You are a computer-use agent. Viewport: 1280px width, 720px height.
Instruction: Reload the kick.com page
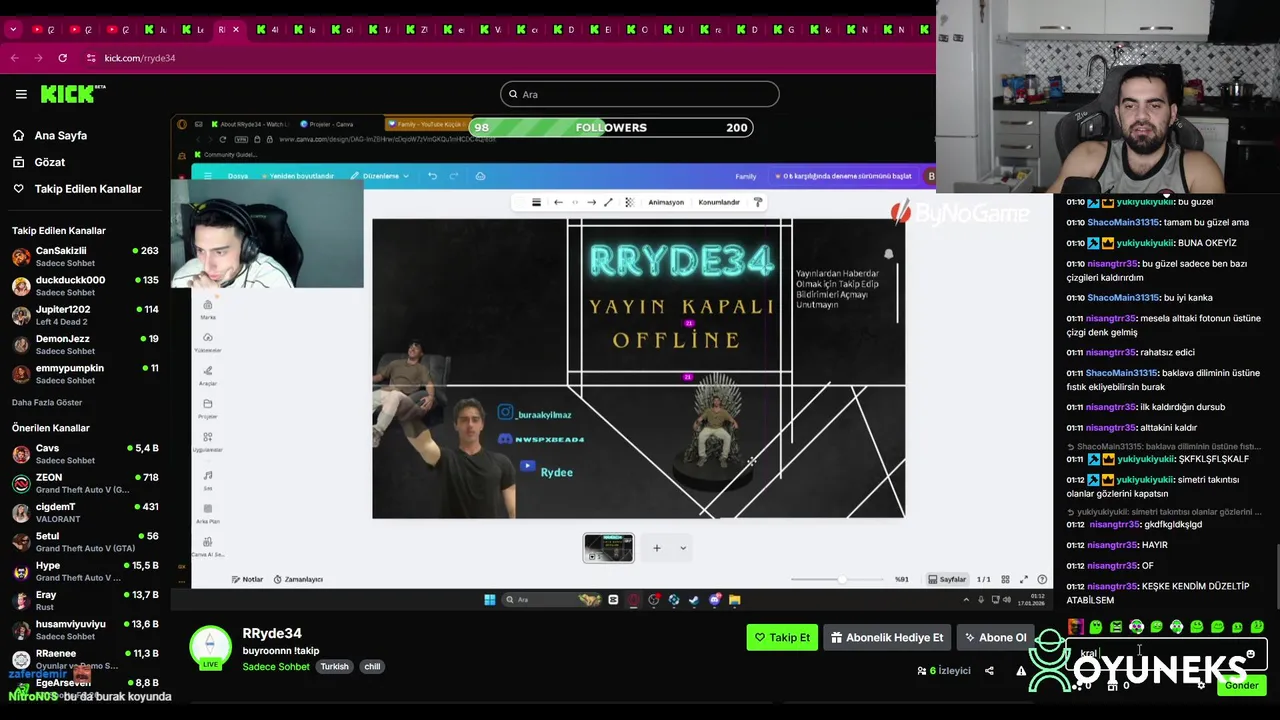coord(63,58)
